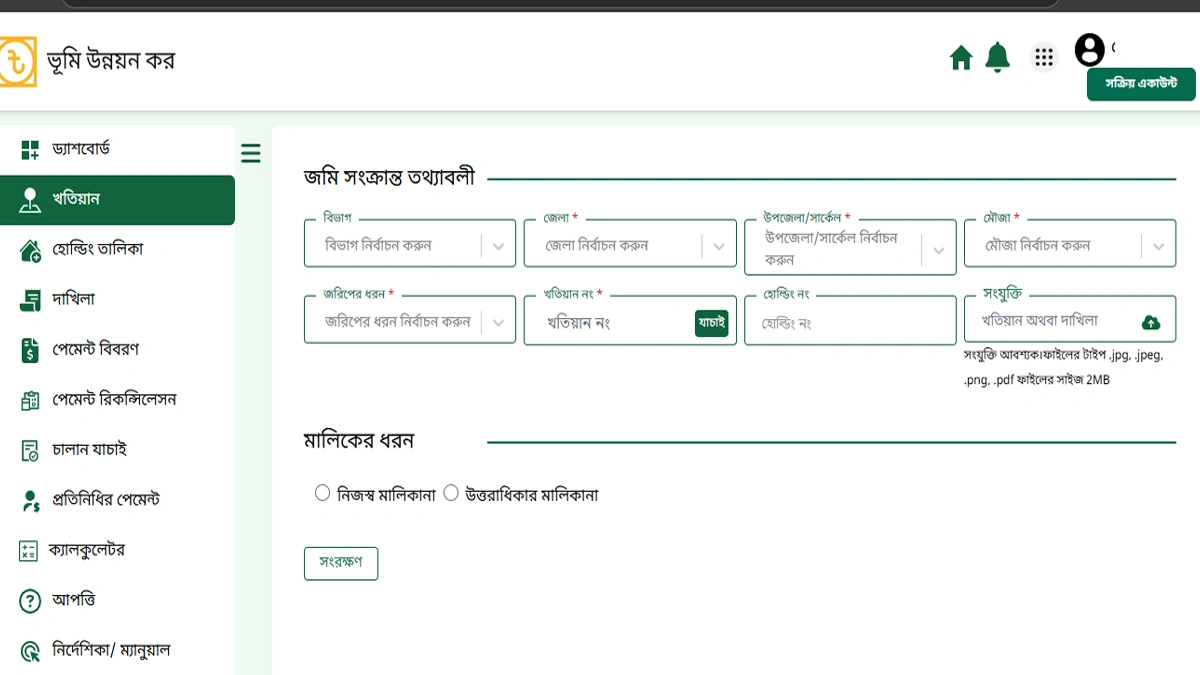The width and height of the screenshot is (1200, 675).
Task: Click the notification bell icon
Action: point(997,57)
